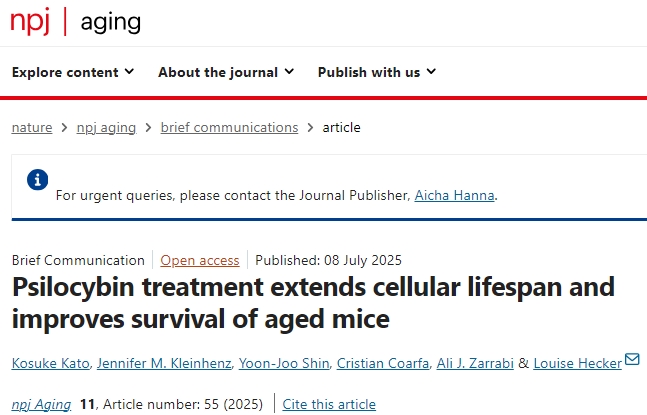This screenshot has height=415, width=647.
Task: Click the article title heading
Action: 313,303
